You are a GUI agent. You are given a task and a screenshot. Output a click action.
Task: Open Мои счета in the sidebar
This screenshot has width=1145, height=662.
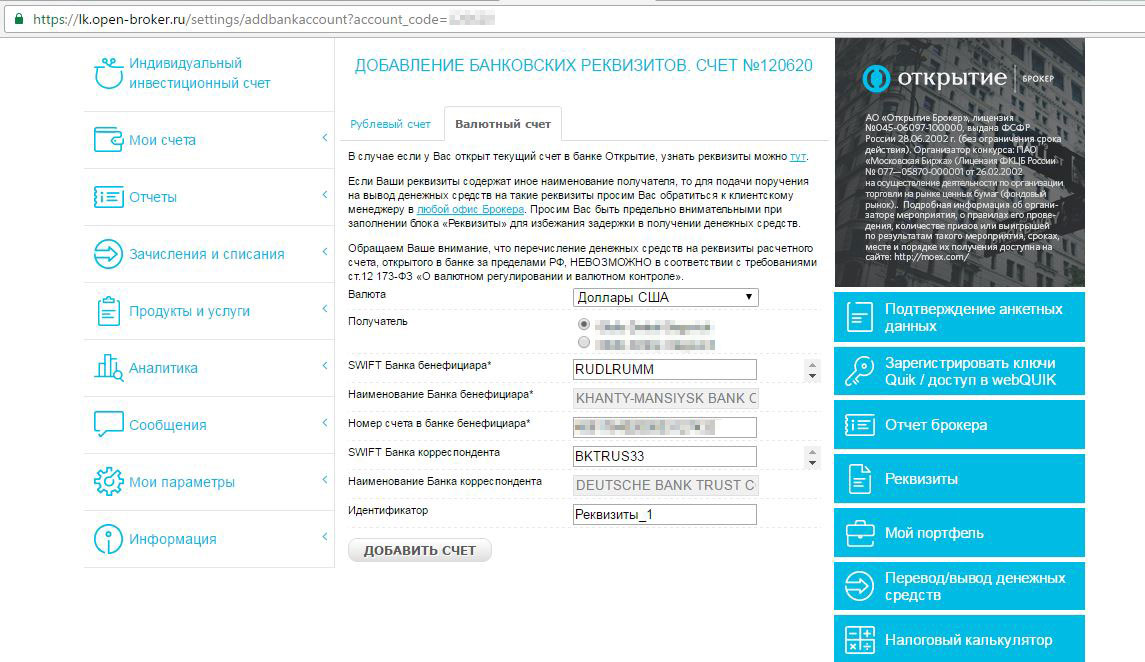click(x=162, y=140)
